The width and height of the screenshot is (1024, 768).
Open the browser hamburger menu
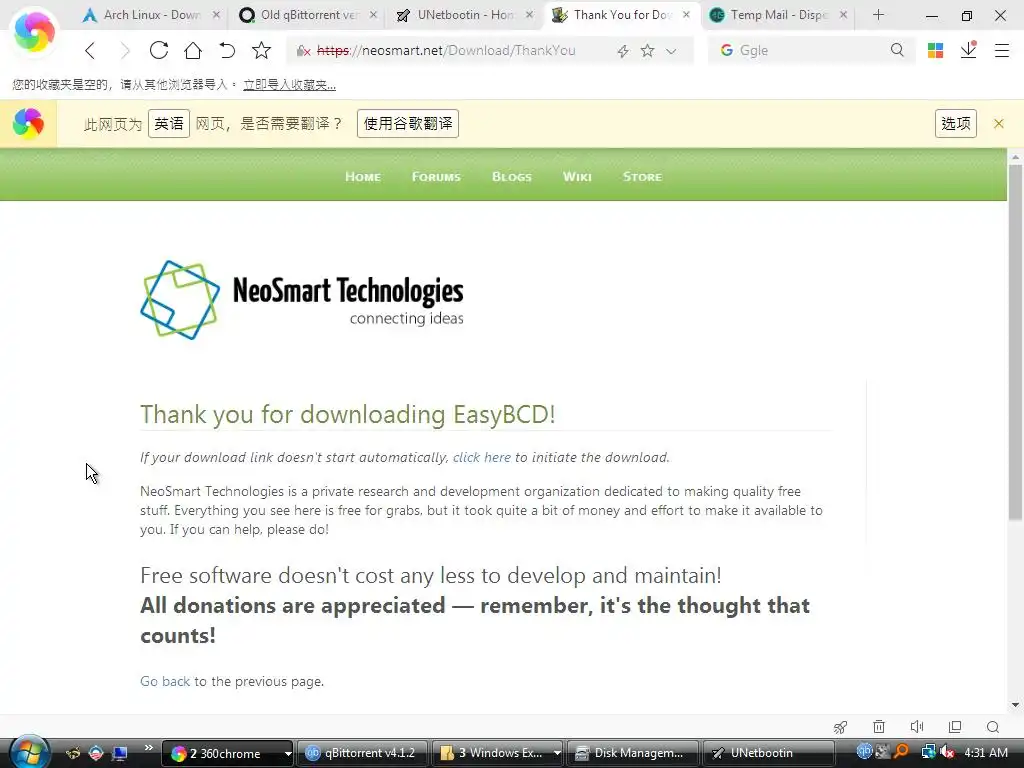point(1002,50)
